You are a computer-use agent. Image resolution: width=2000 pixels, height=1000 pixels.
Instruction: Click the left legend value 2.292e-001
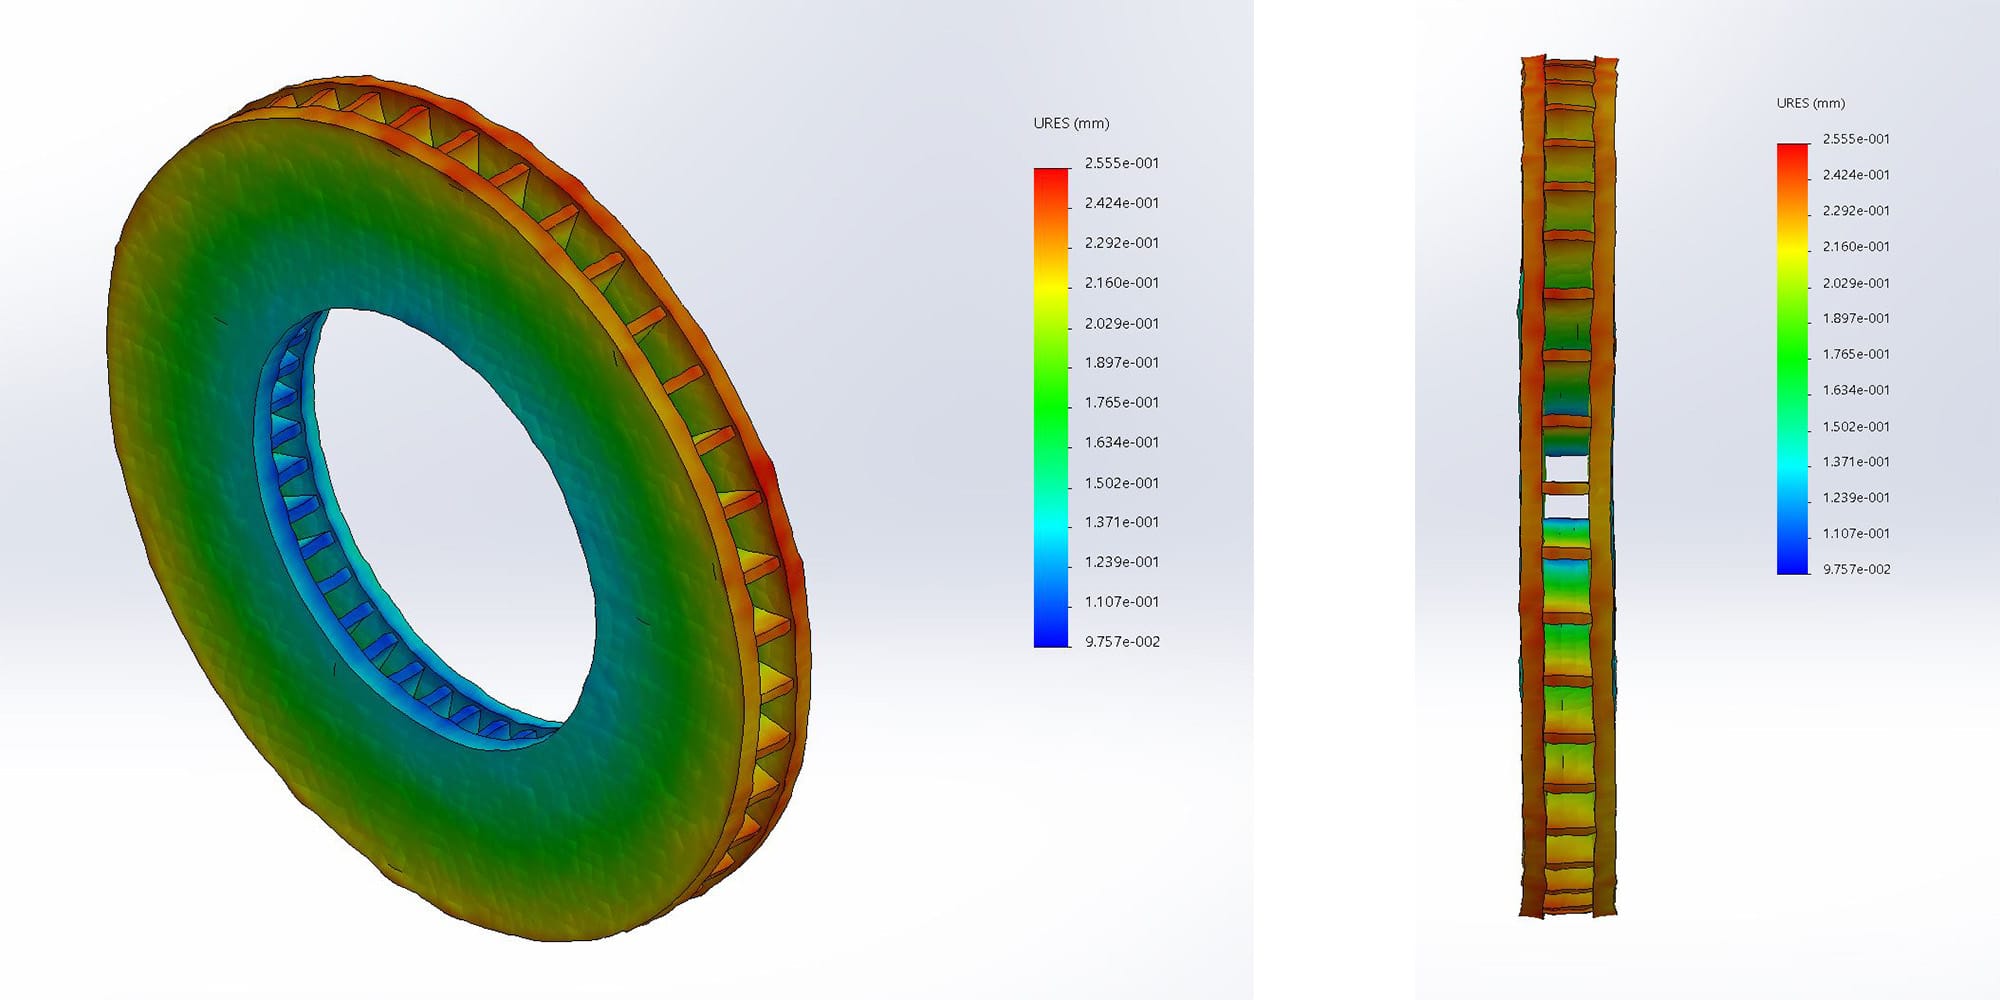1122,243
